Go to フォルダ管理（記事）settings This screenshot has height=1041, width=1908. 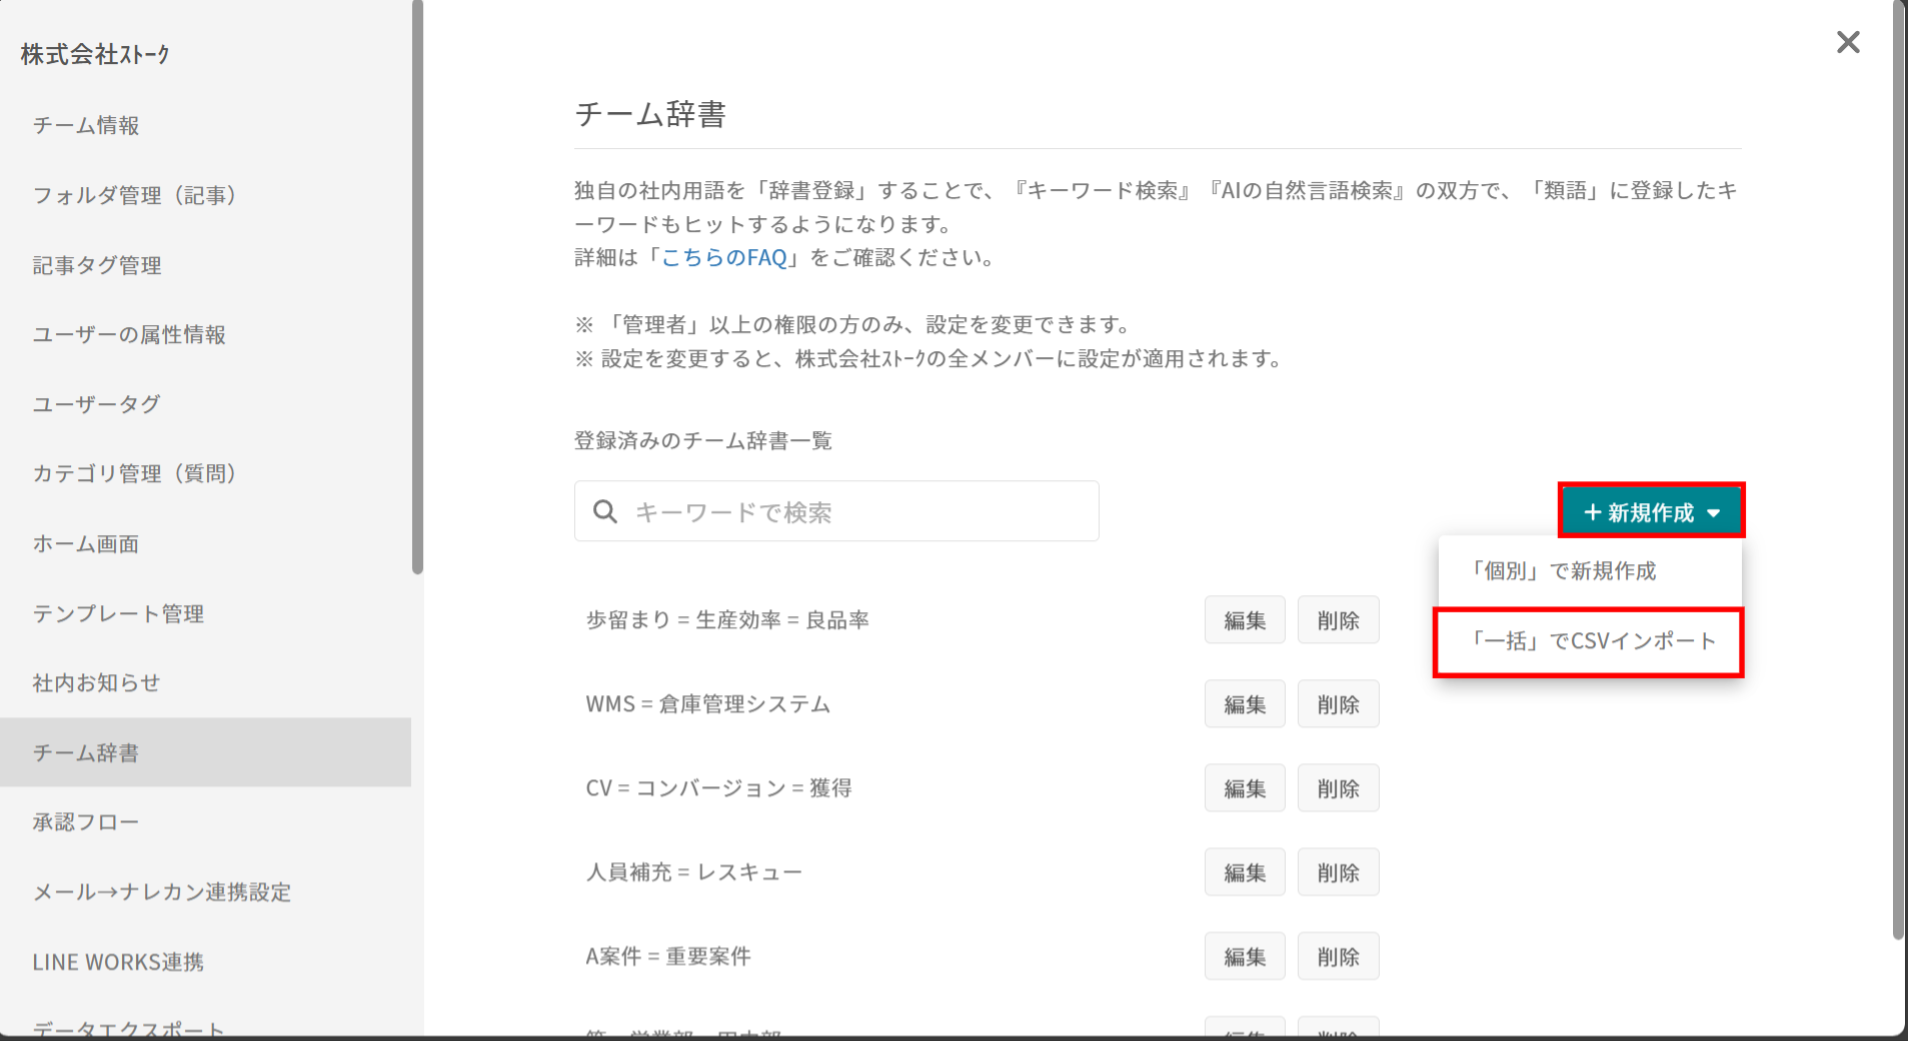tap(135, 195)
